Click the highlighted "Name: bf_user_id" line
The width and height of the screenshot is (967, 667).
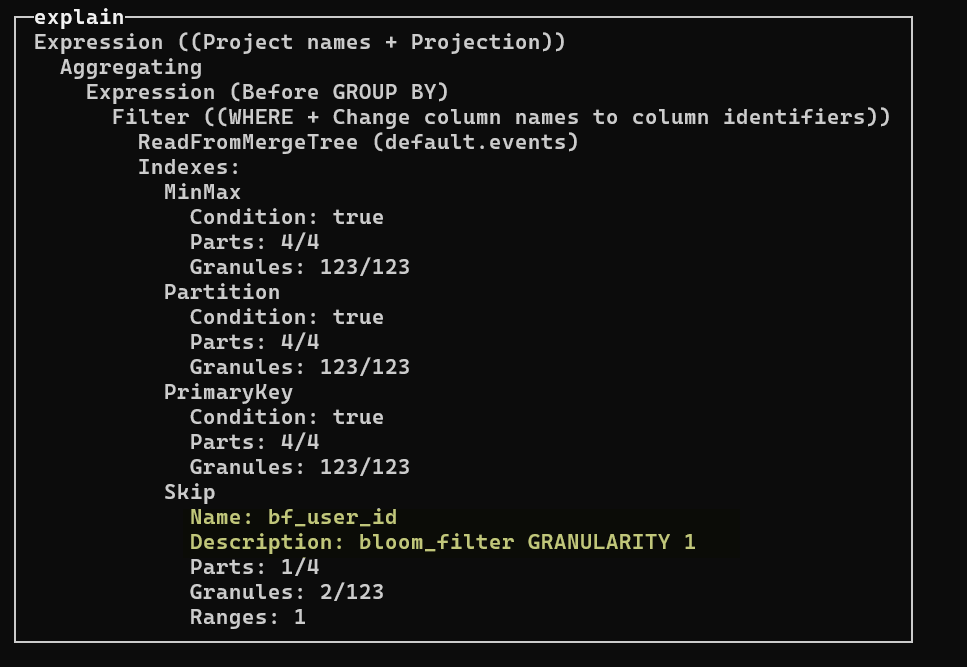click(293, 517)
